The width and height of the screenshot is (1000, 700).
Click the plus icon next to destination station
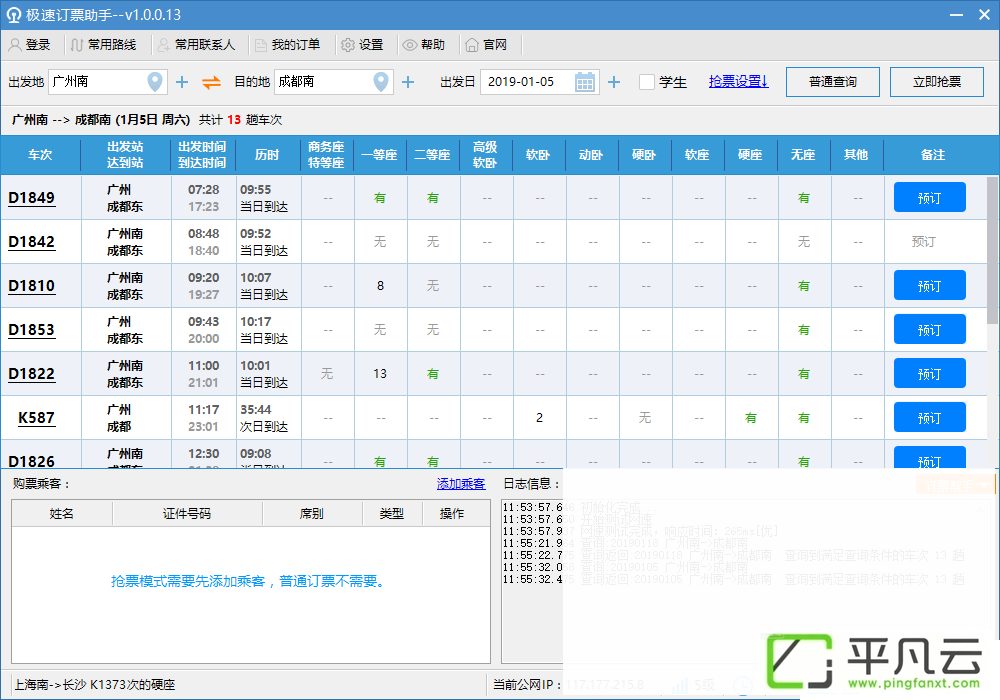point(408,82)
